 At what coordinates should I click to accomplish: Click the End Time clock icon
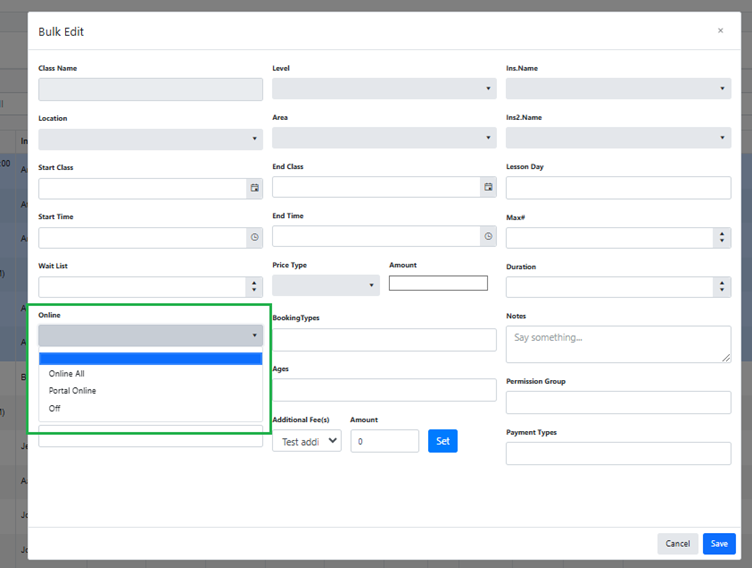tap(488, 236)
